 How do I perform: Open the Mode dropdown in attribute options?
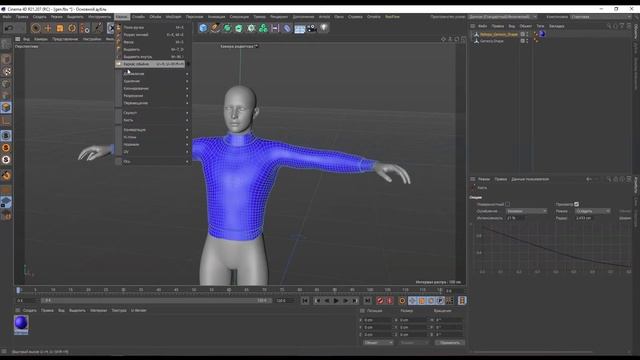click(x=593, y=211)
